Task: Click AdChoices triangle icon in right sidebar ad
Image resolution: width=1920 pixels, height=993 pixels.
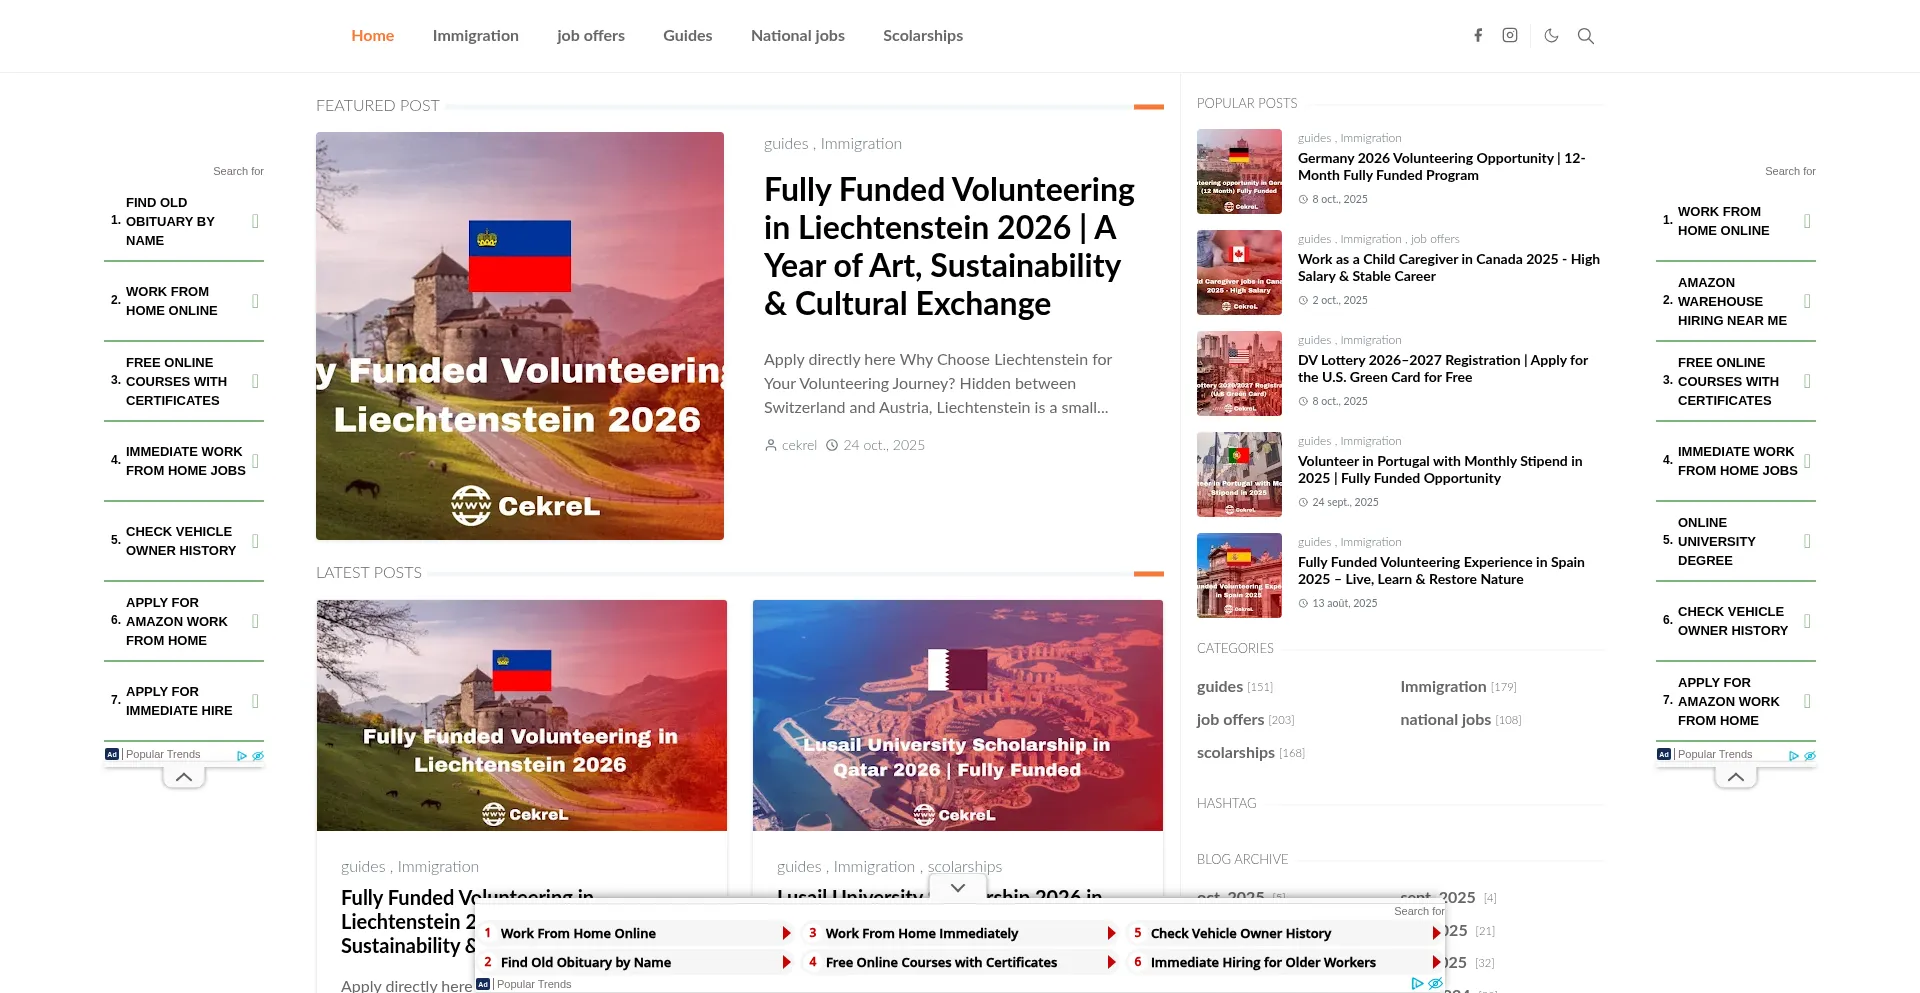Action: coord(1794,756)
